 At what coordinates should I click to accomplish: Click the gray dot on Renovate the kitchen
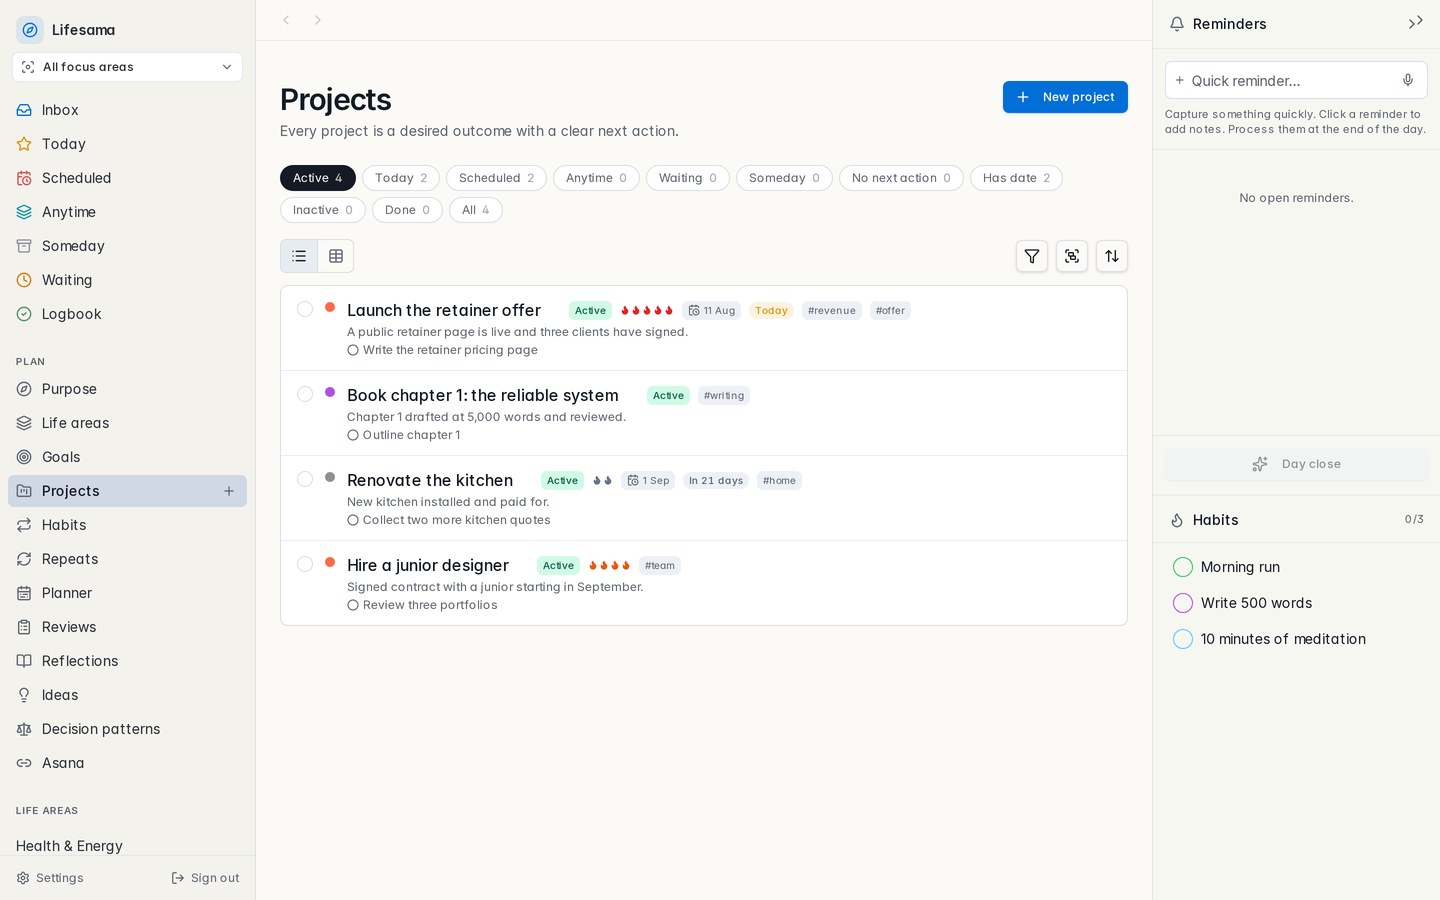coord(330,477)
